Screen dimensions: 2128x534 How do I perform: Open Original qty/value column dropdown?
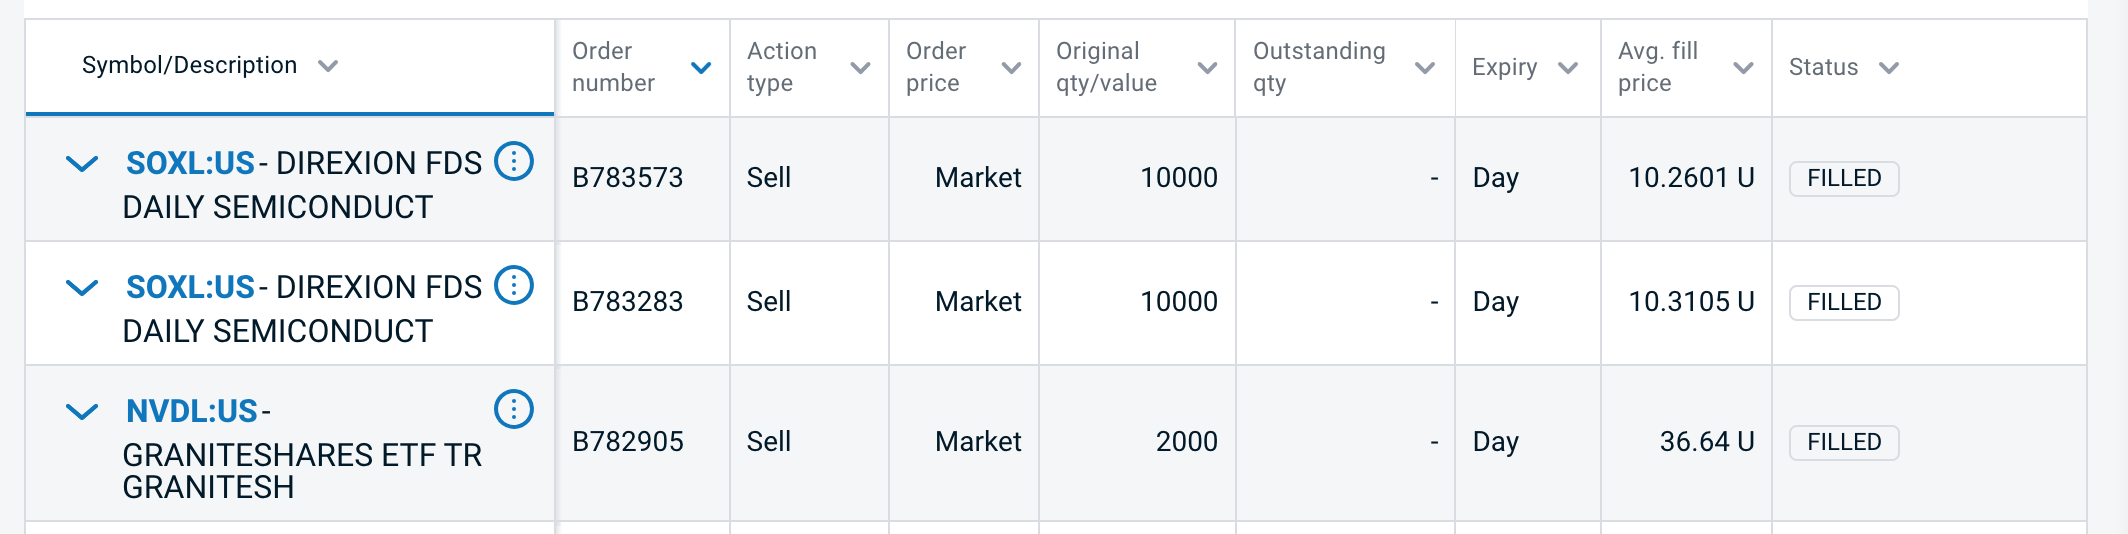(1207, 68)
